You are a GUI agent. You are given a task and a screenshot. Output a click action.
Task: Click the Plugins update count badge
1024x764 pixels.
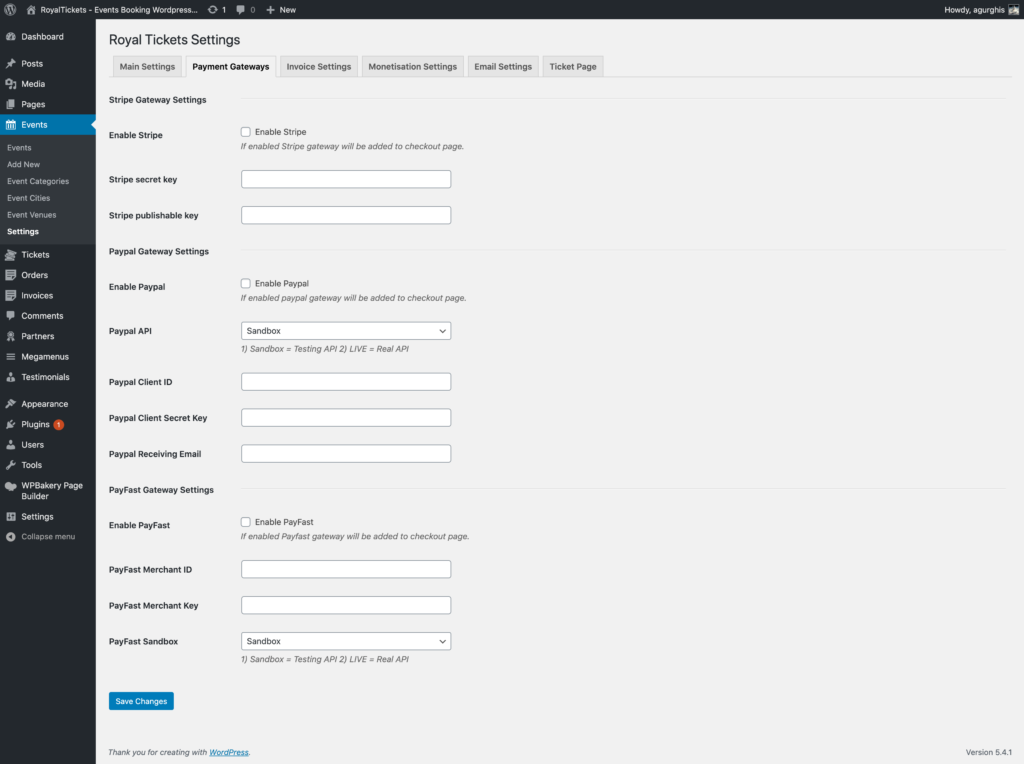[x=59, y=424]
